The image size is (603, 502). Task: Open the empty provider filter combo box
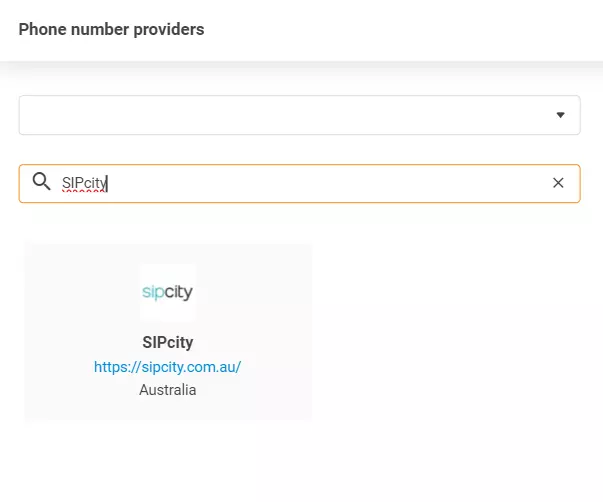[299, 115]
